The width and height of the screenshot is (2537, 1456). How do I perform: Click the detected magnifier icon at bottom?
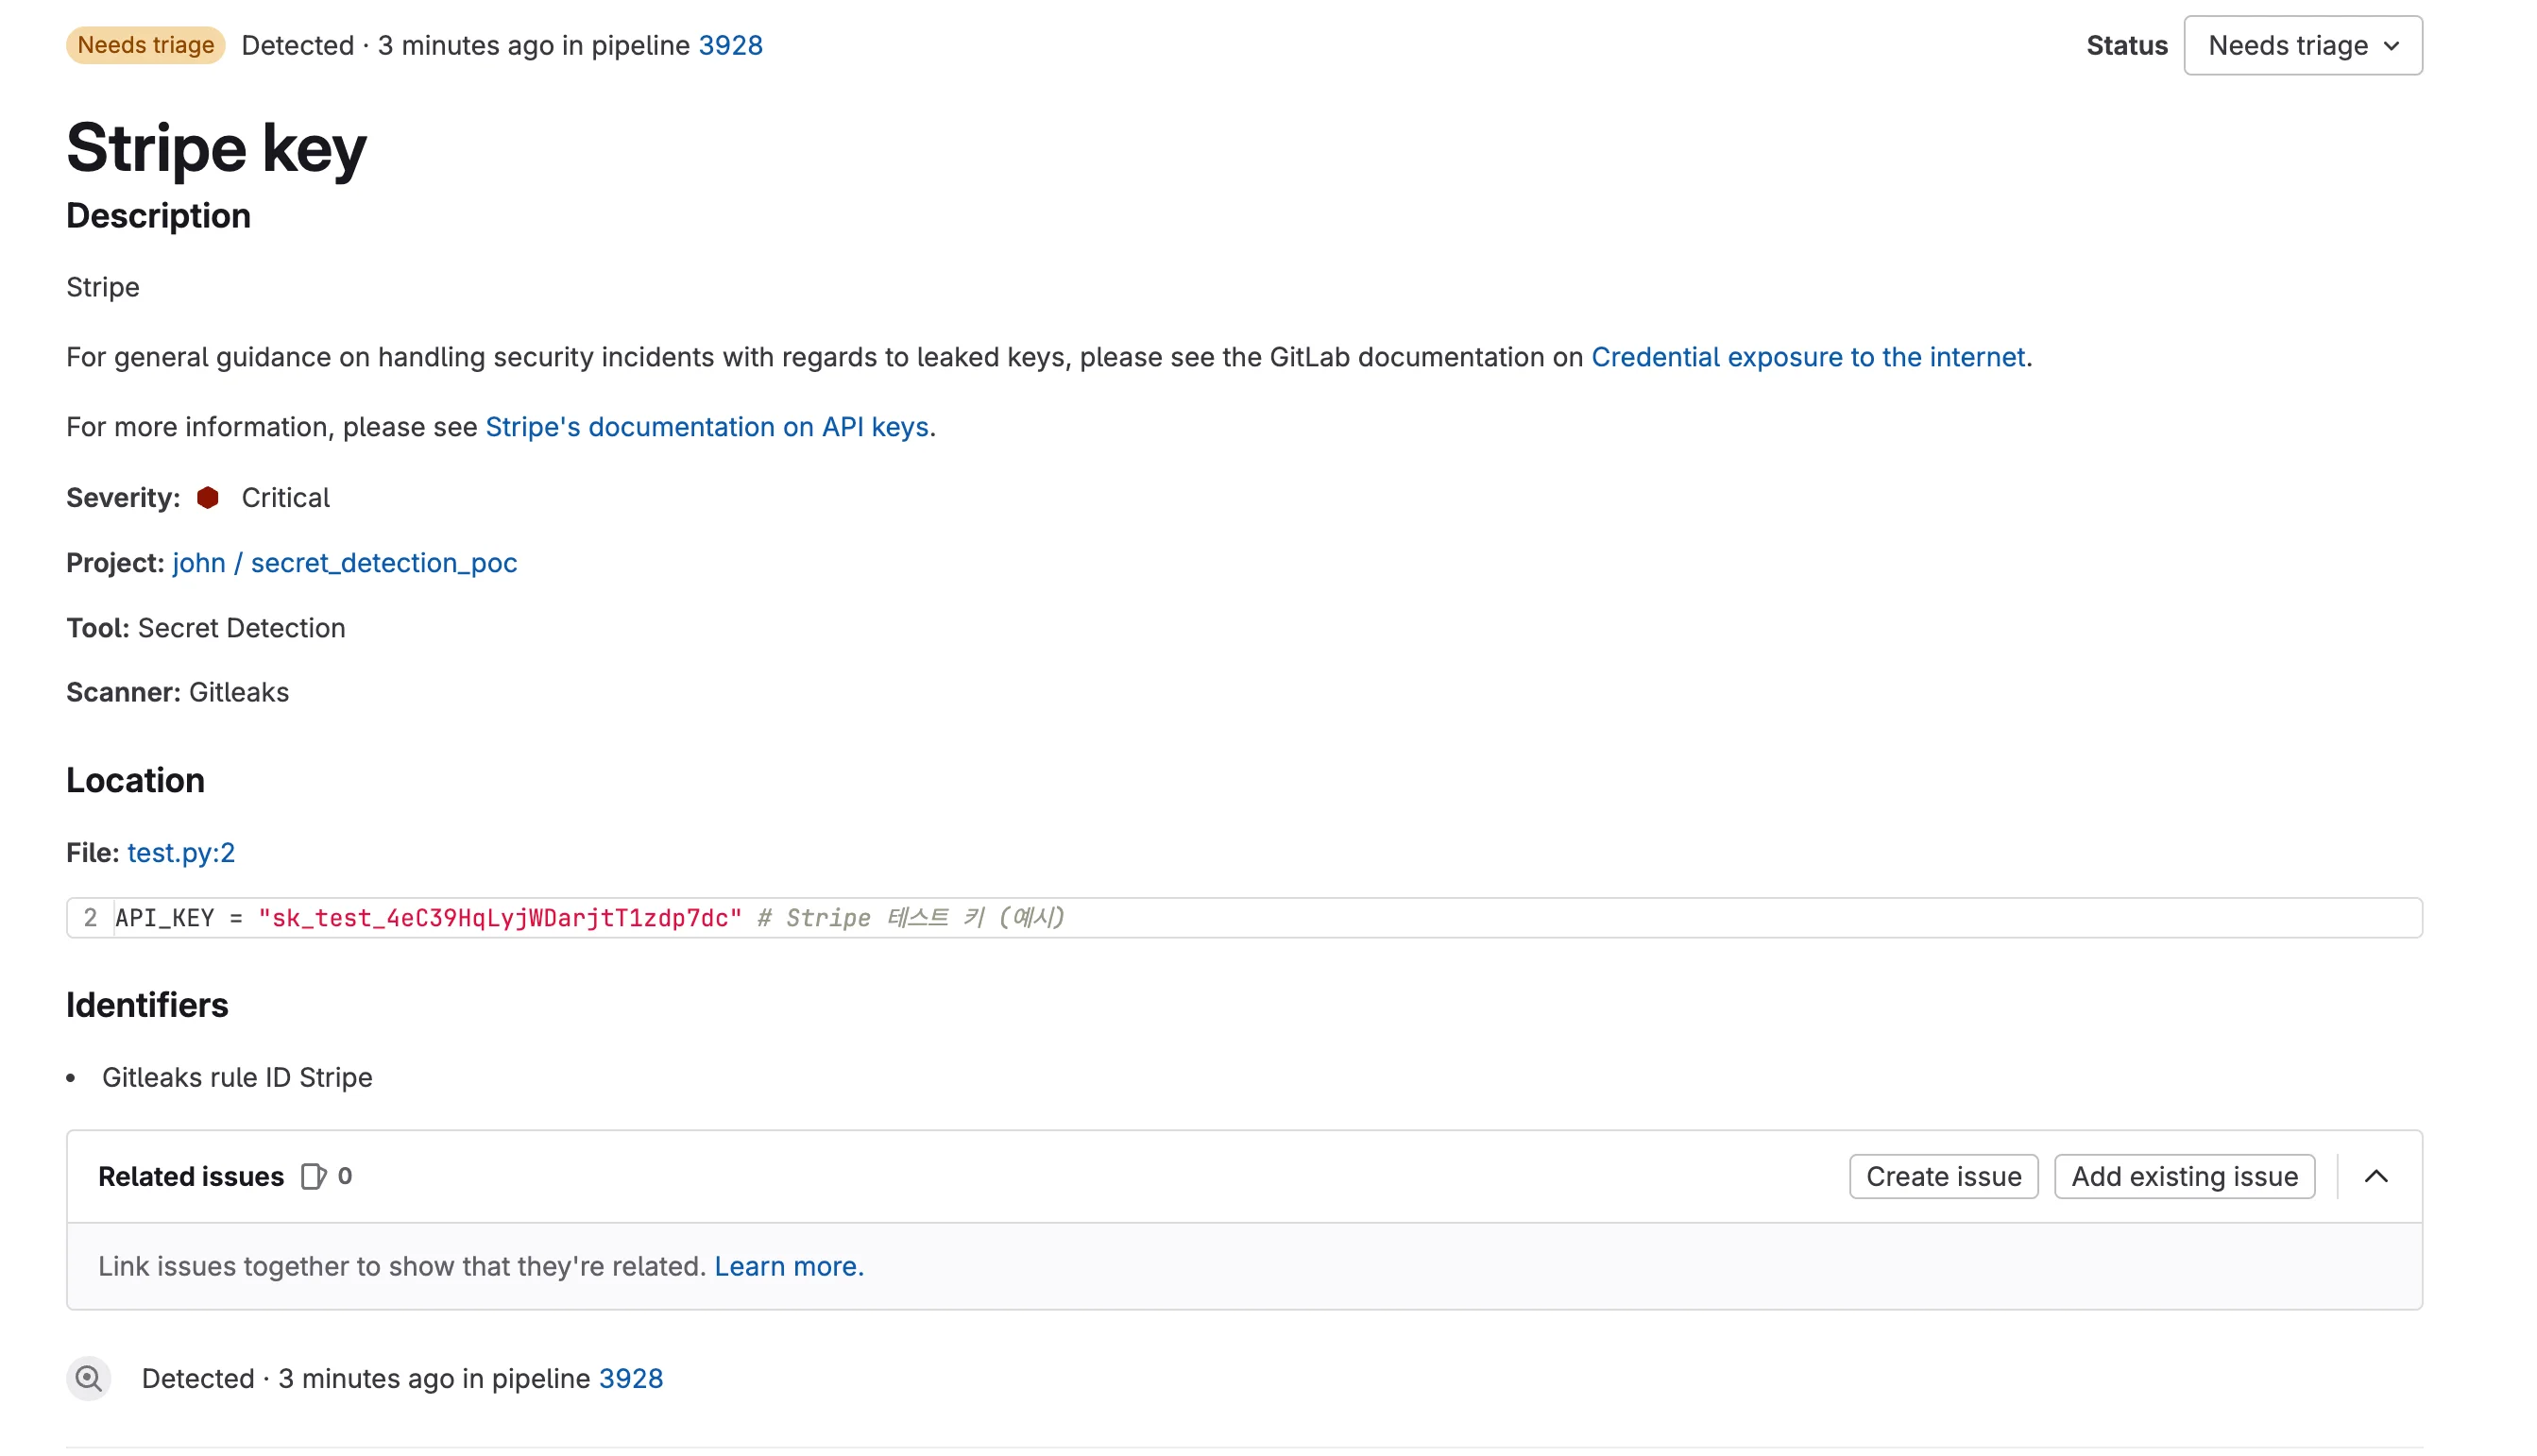point(88,1379)
